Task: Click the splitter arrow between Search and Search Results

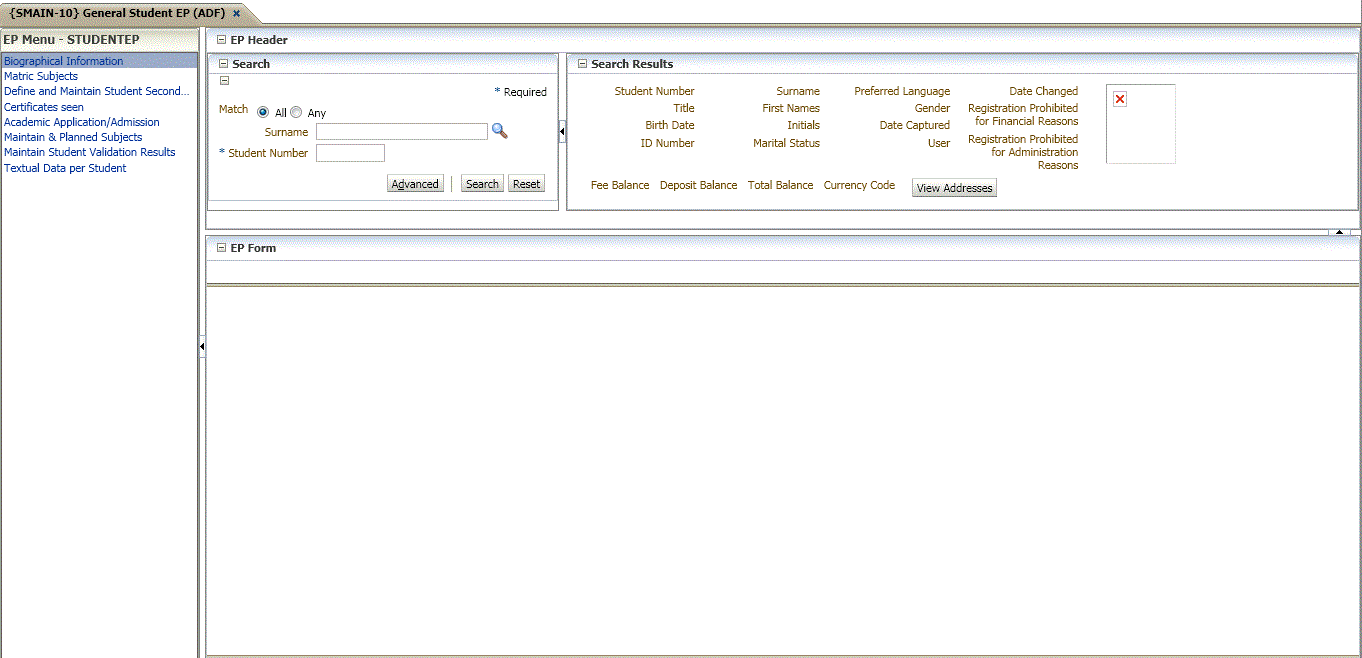Action: (x=562, y=130)
